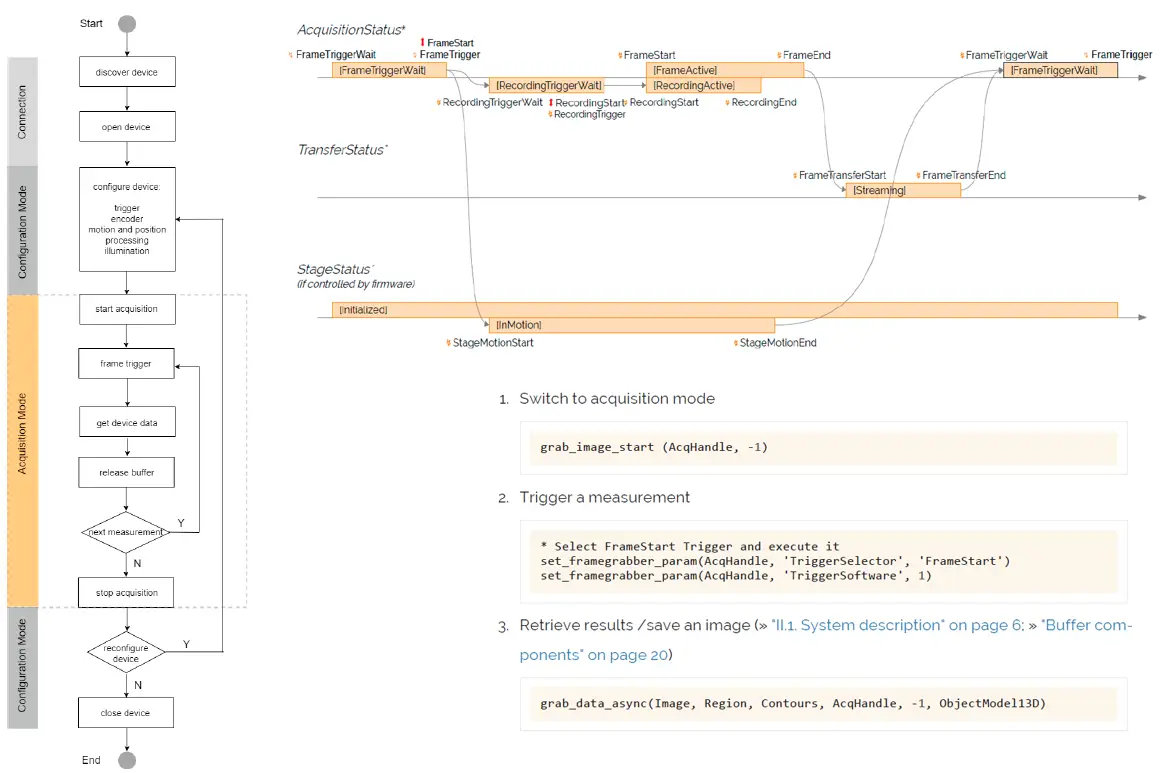Select the 'open device' flowchart step
The height and width of the screenshot is (773, 1171).
point(127,127)
